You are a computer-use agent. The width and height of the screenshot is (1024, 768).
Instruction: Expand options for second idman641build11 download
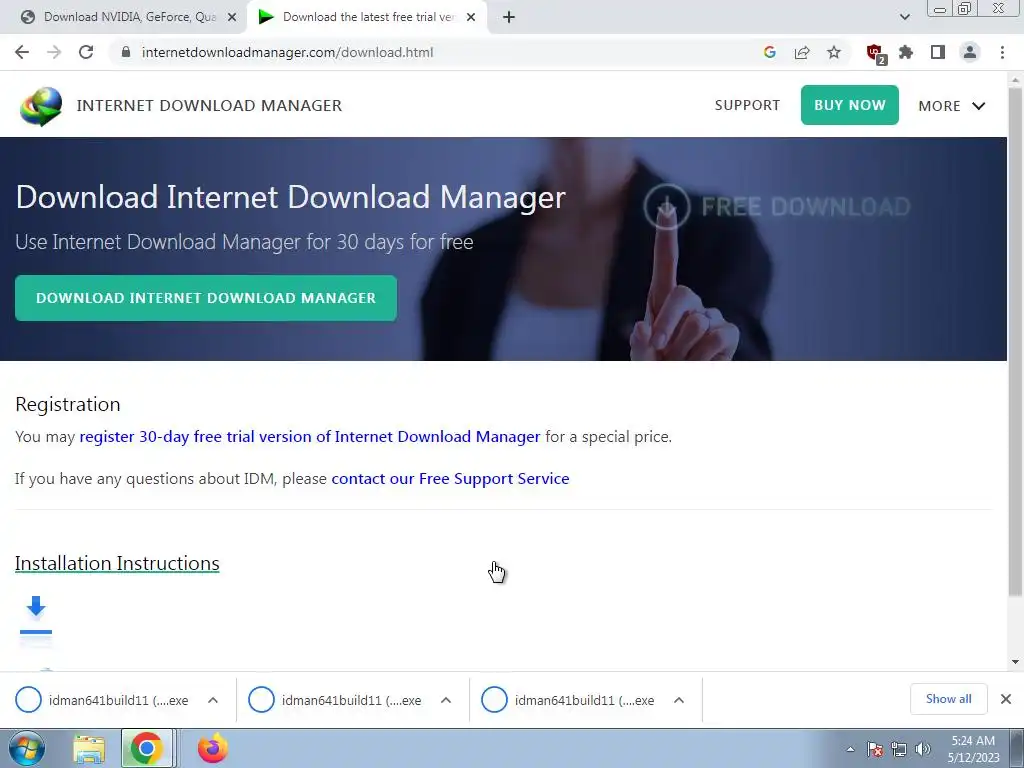[x=446, y=700]
